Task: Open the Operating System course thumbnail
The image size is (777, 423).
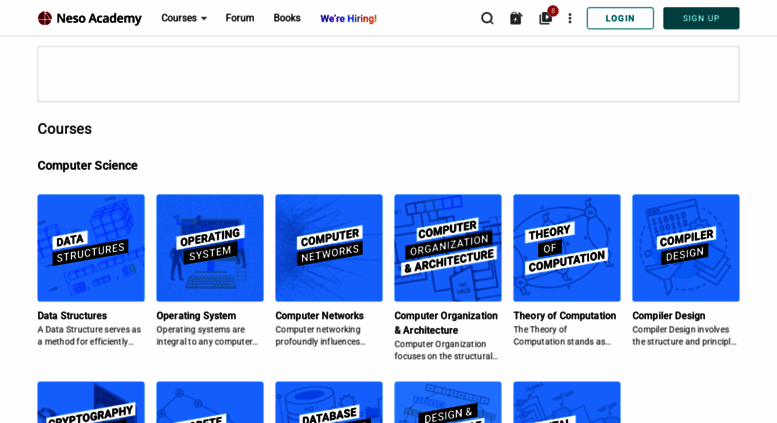Action: tap(210, 248)
